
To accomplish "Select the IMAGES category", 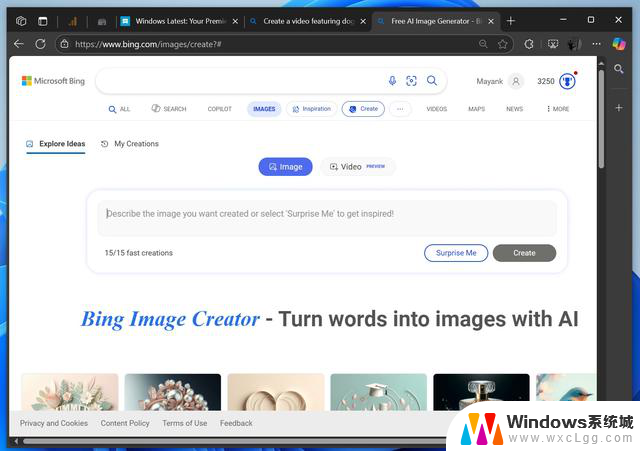I will click(x=264, y=109).
